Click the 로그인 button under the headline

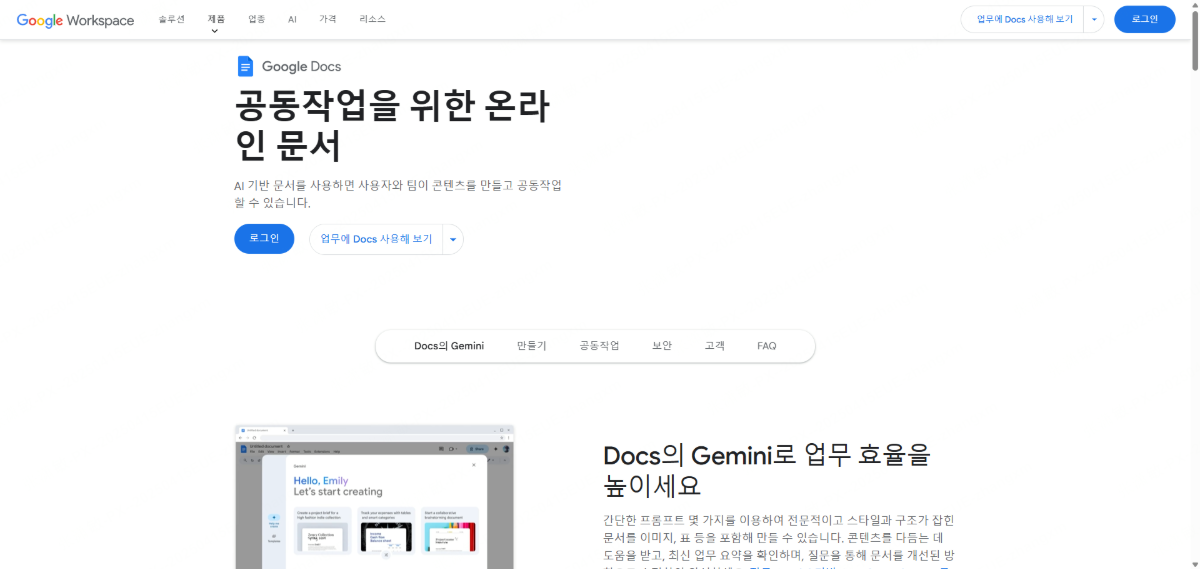click(264, 239)
